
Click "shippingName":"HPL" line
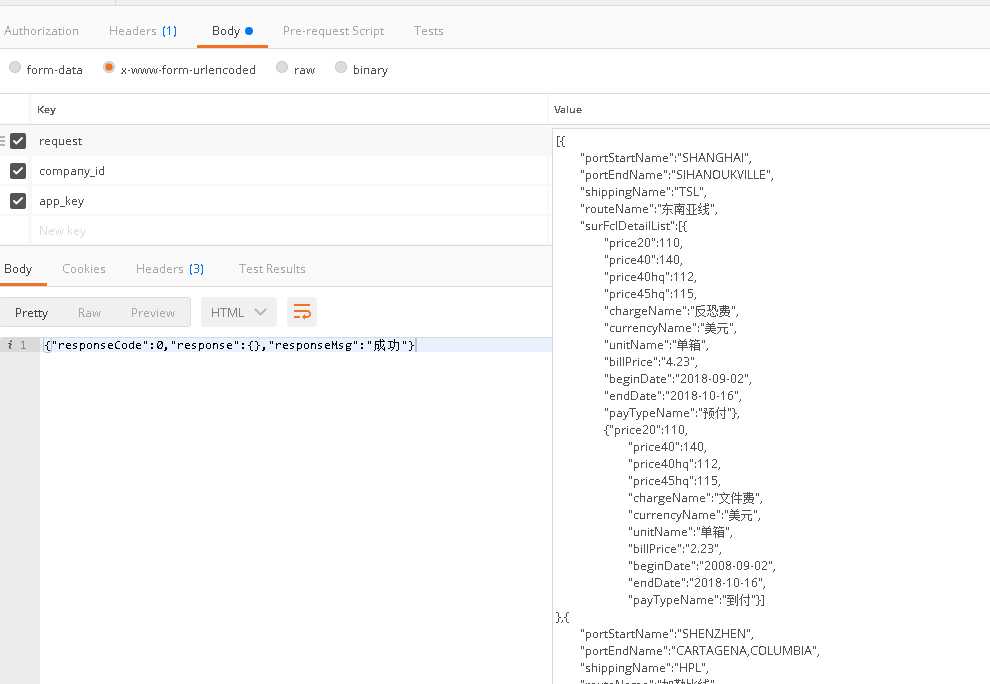pos(645,668)
